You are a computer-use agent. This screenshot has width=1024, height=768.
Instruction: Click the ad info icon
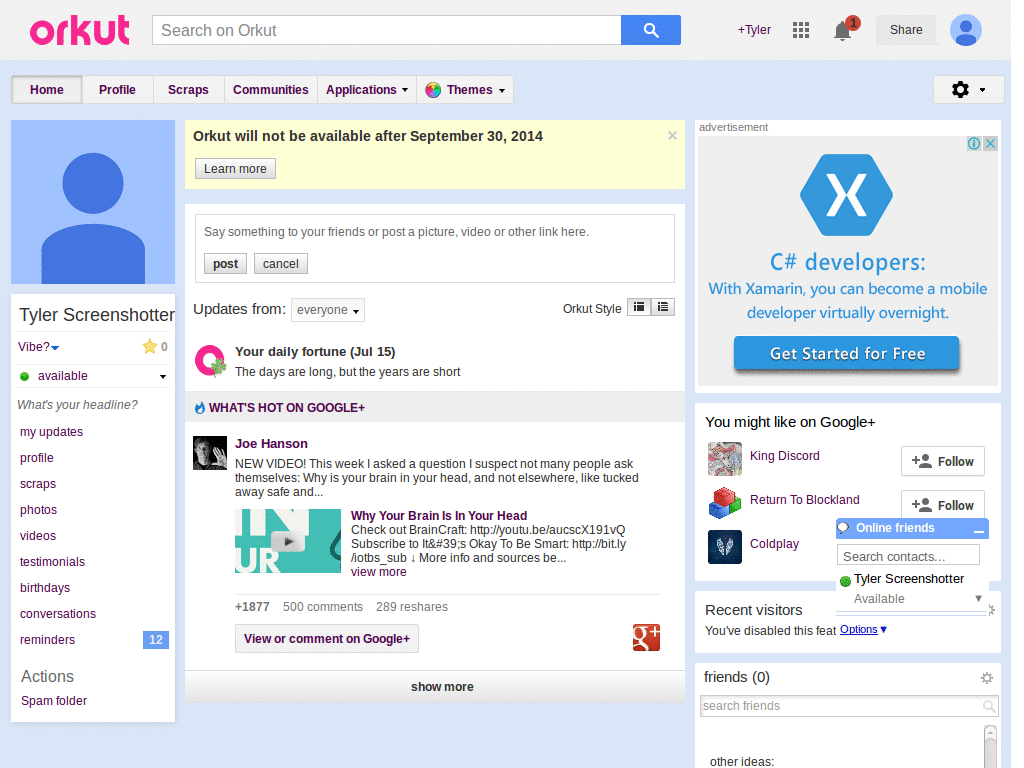[x=974, y=144]
